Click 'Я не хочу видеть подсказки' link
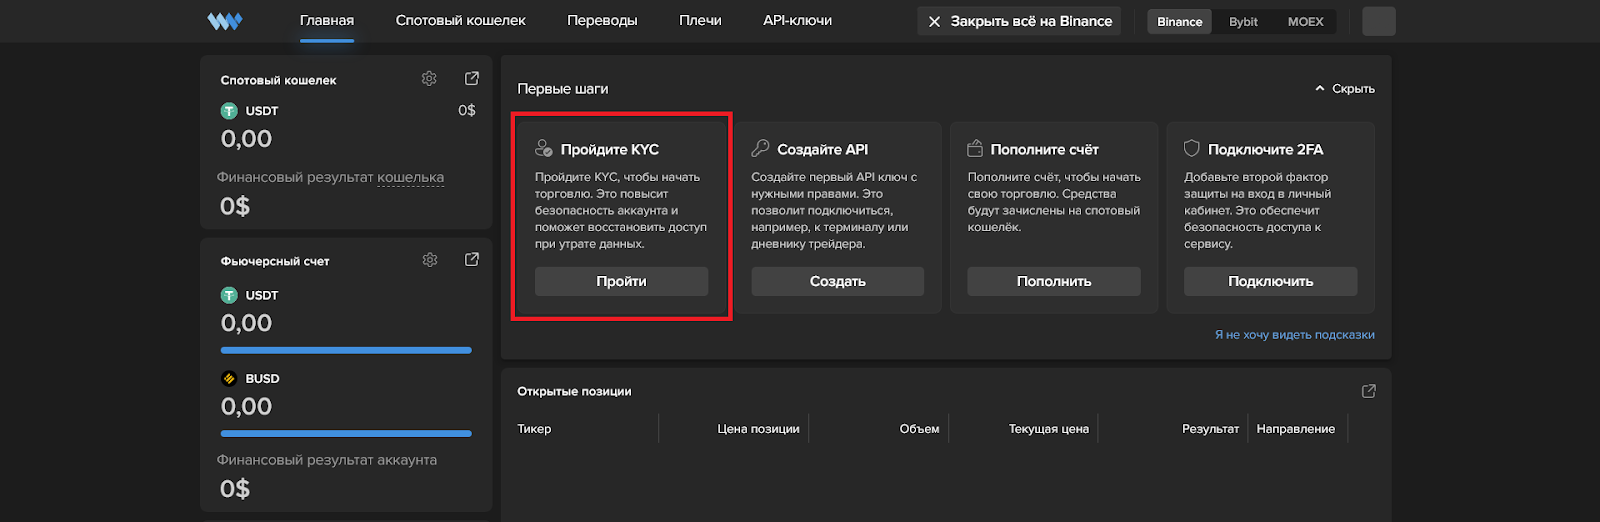This screenshot has height=522, width=1600. coord(1294,335)
